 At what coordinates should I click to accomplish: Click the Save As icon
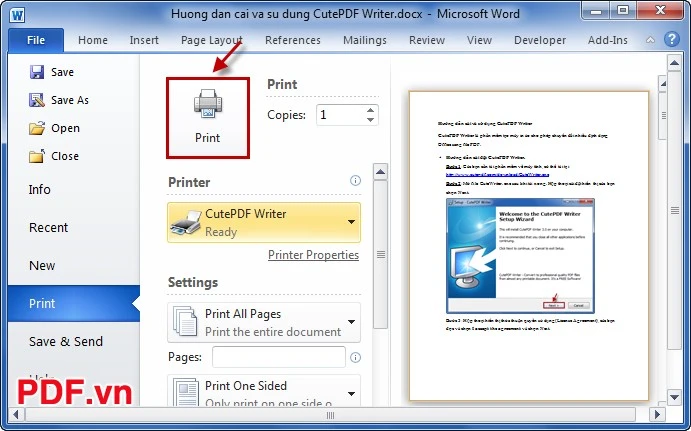point(37,100)
